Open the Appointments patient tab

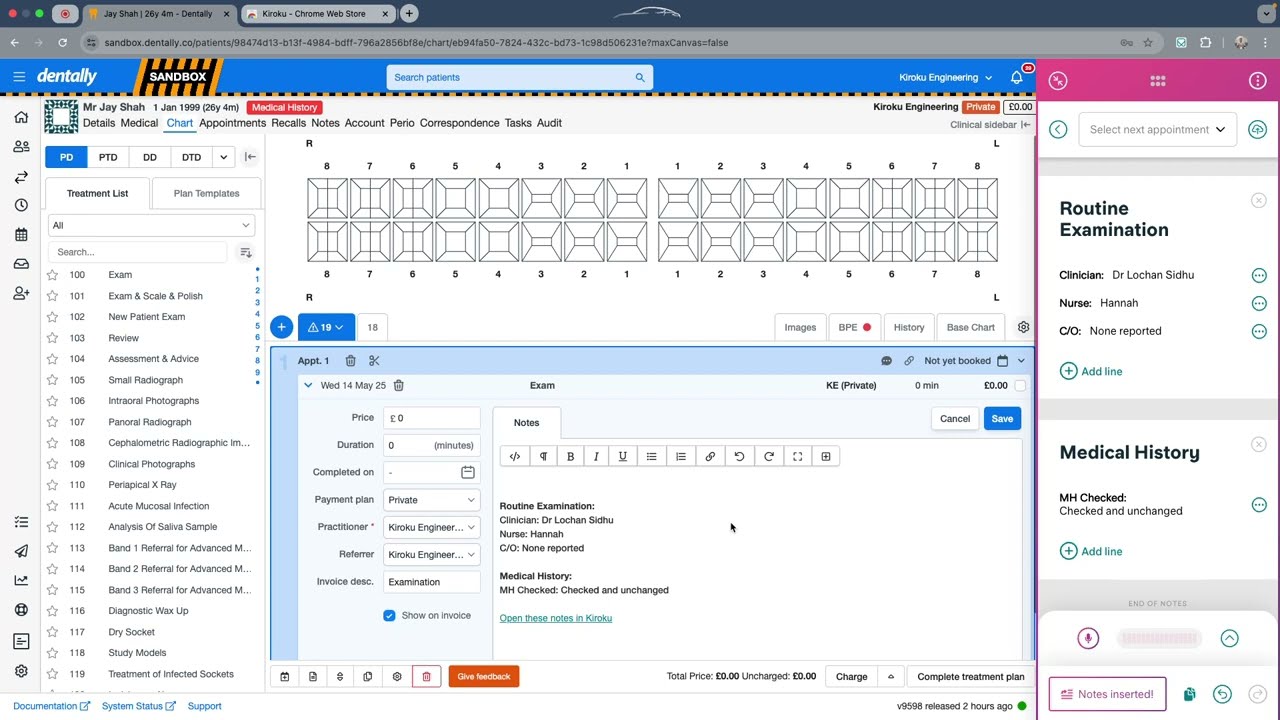(232, 123)
